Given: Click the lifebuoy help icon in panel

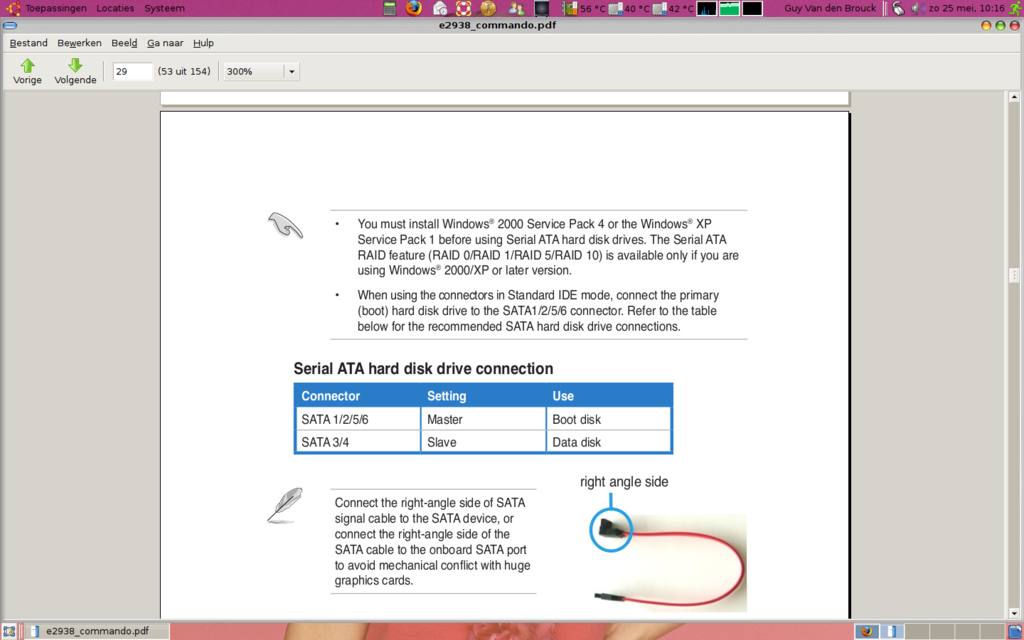Looking at the screenshot, I should pyautogui.click(x=463, y=8).
